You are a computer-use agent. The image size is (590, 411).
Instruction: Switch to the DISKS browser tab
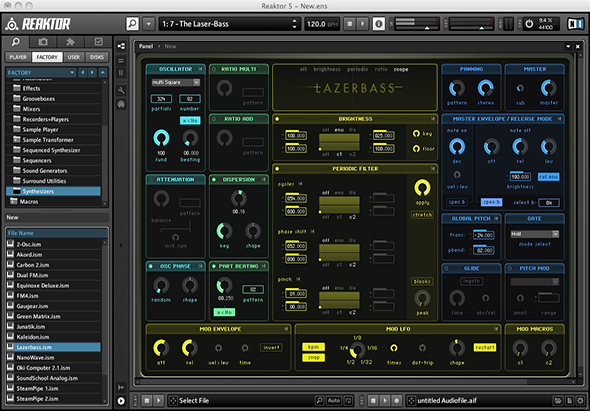coord(97,57)
